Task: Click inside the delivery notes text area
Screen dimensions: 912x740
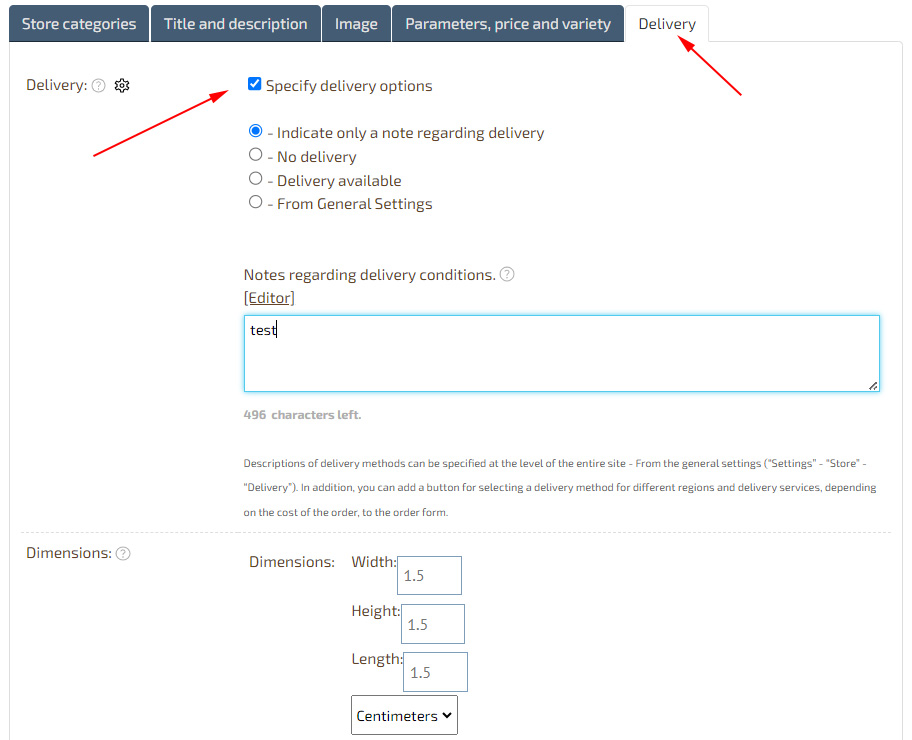Action: 561,354
